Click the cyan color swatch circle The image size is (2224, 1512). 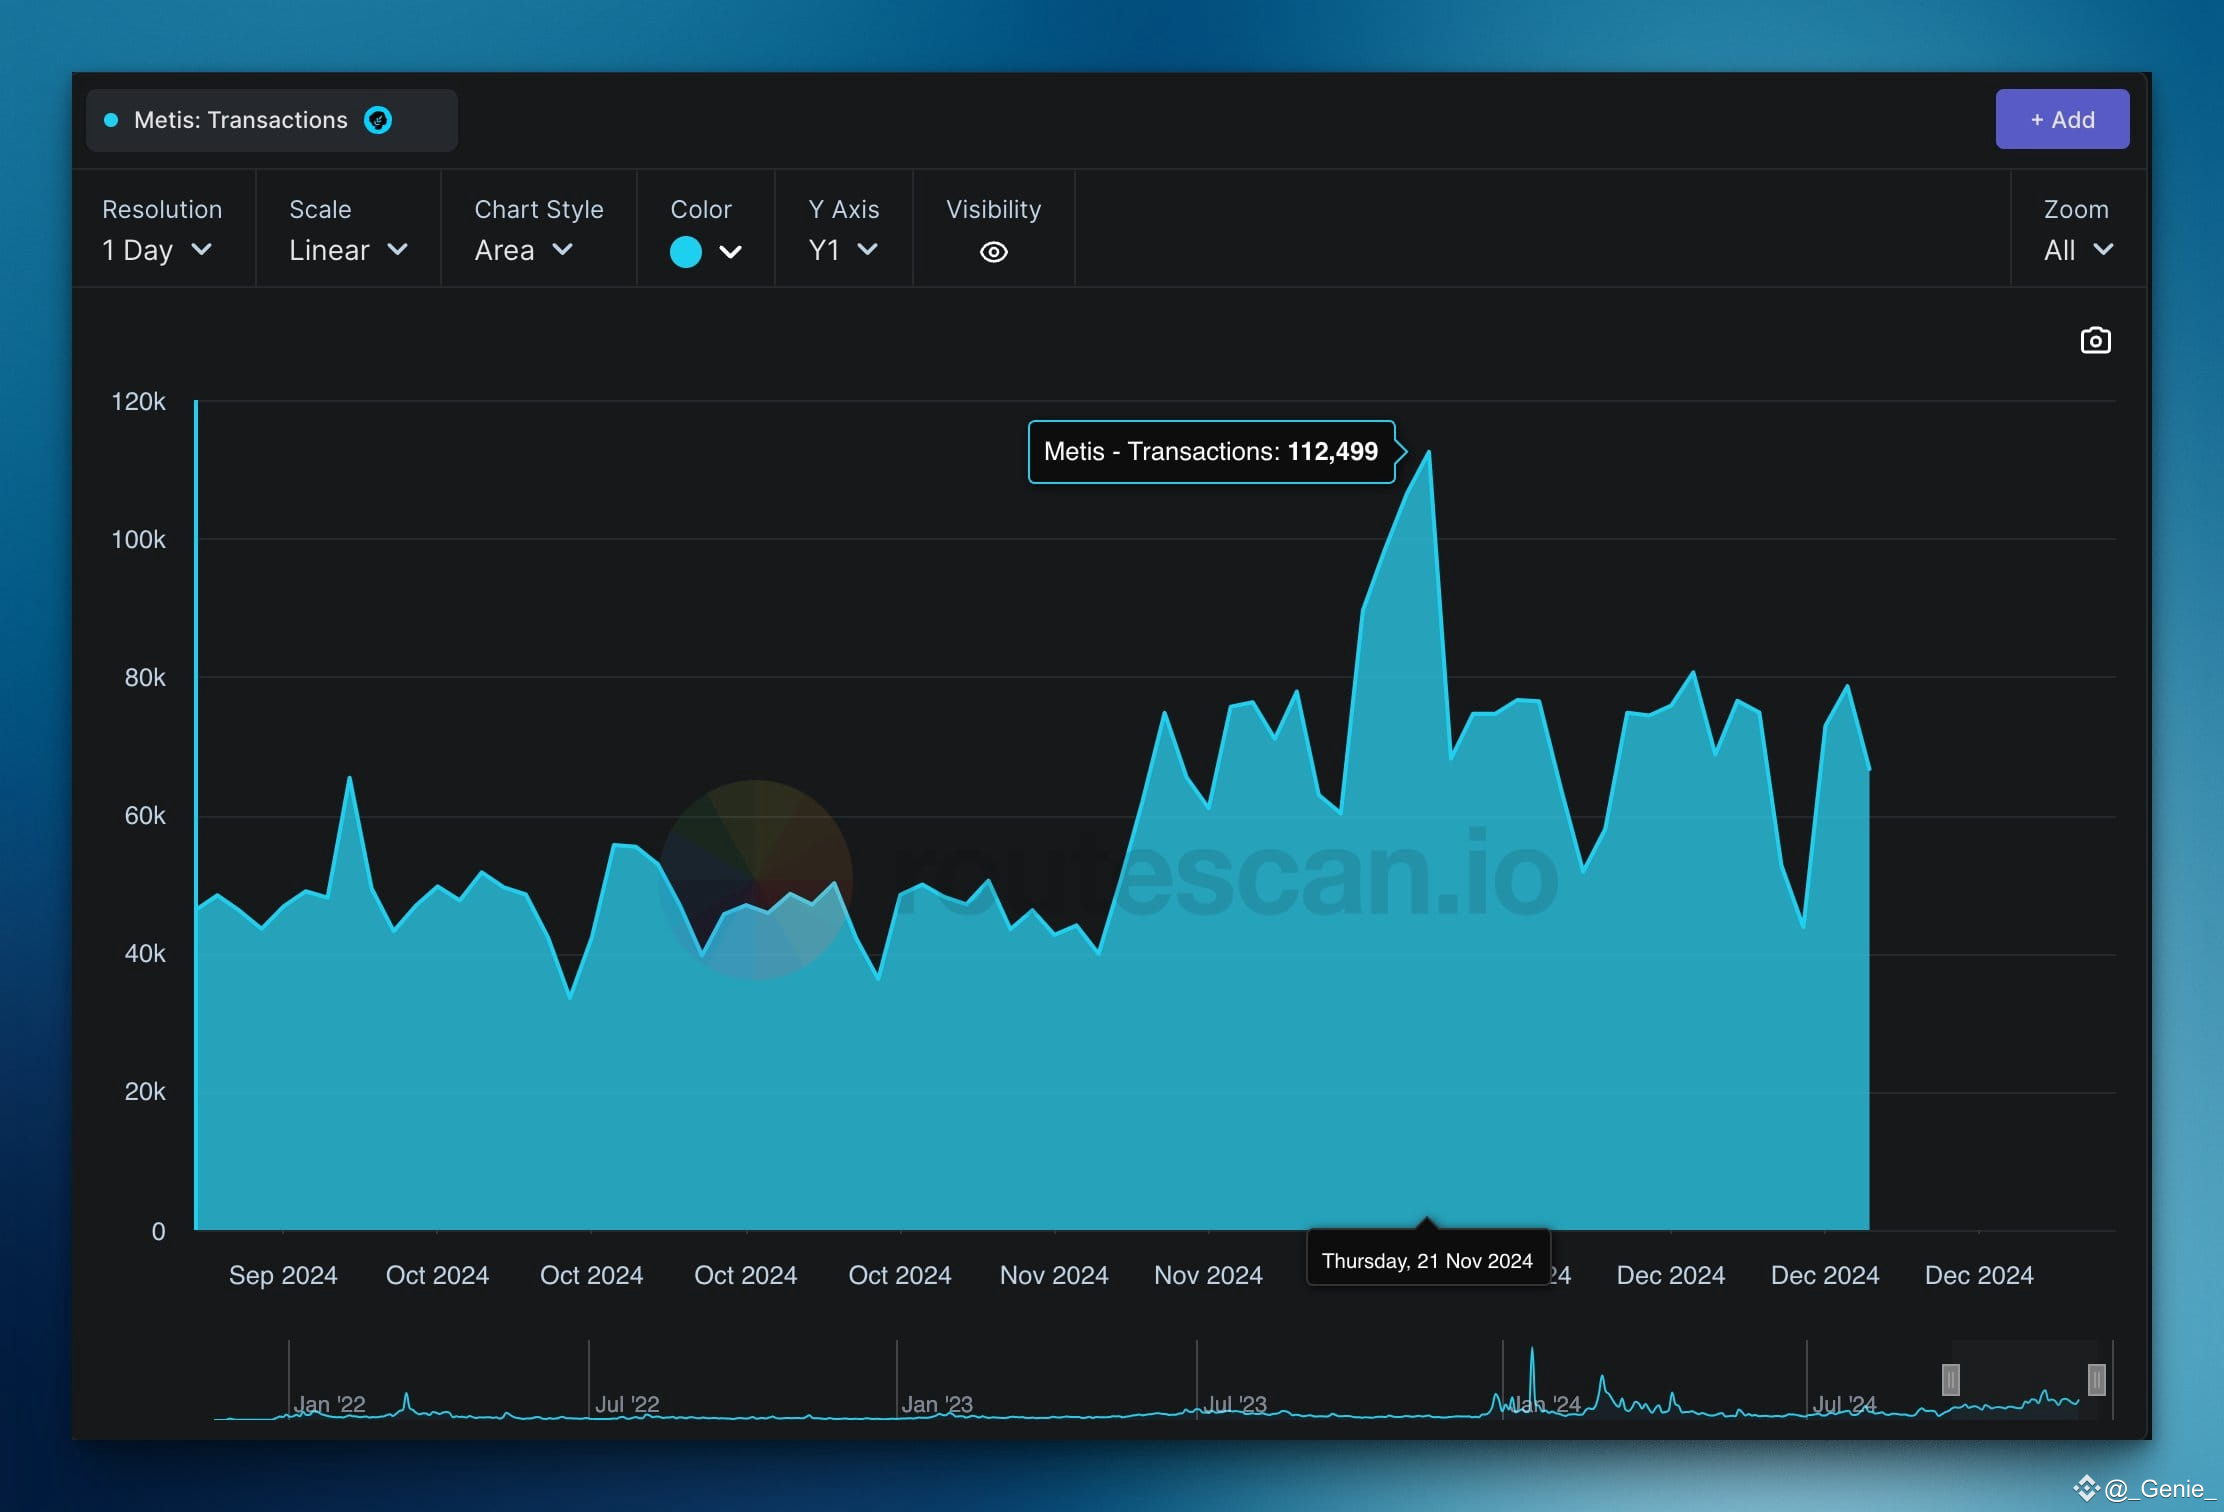pos(686,252)
